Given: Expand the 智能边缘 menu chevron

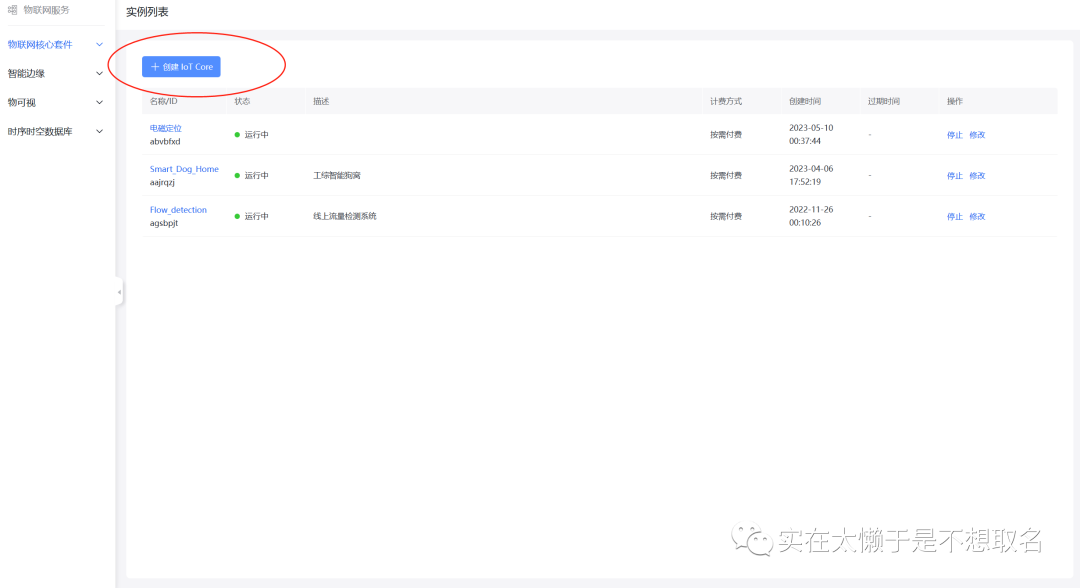Looking at the screenshot, I should pos(99,74).
